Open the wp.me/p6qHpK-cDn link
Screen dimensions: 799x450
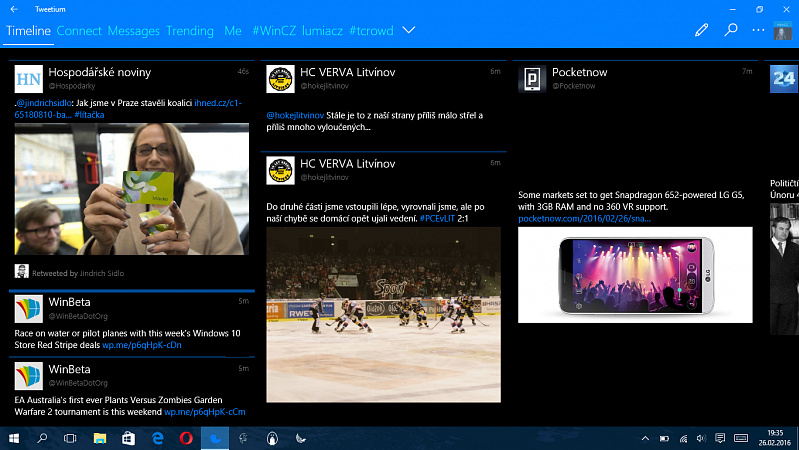click(x=142, y=345)
